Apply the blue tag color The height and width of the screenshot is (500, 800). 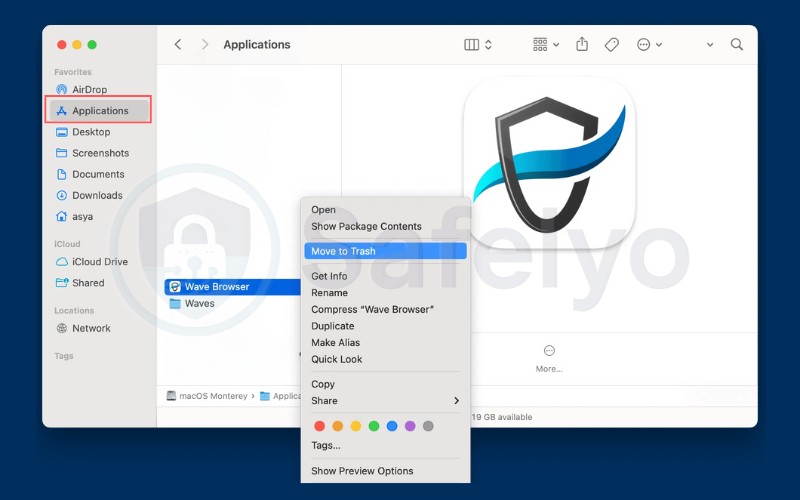tap(392, 426)
